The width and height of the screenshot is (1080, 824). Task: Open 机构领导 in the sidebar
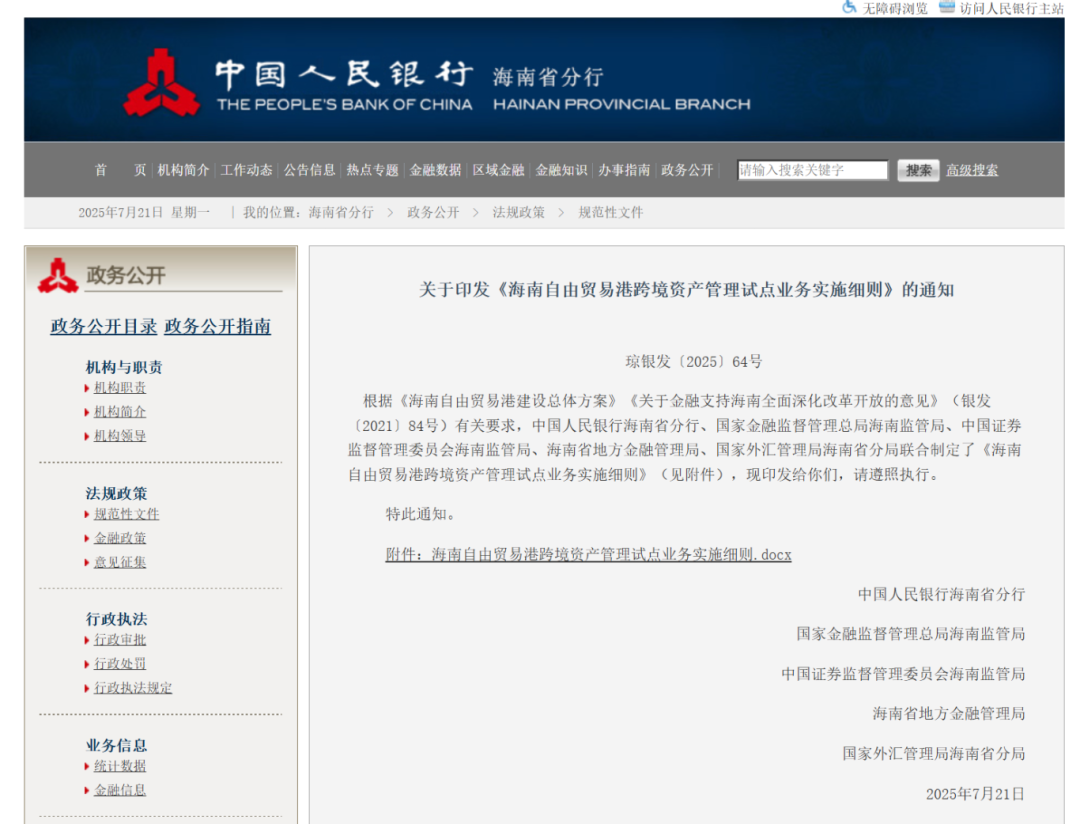click(x=120, y=436)
